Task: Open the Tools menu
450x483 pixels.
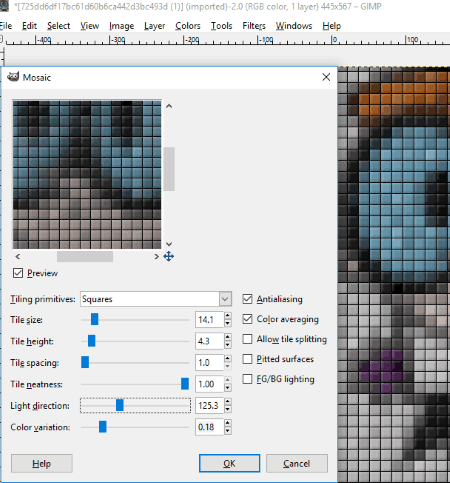Action: click(221, 26)
